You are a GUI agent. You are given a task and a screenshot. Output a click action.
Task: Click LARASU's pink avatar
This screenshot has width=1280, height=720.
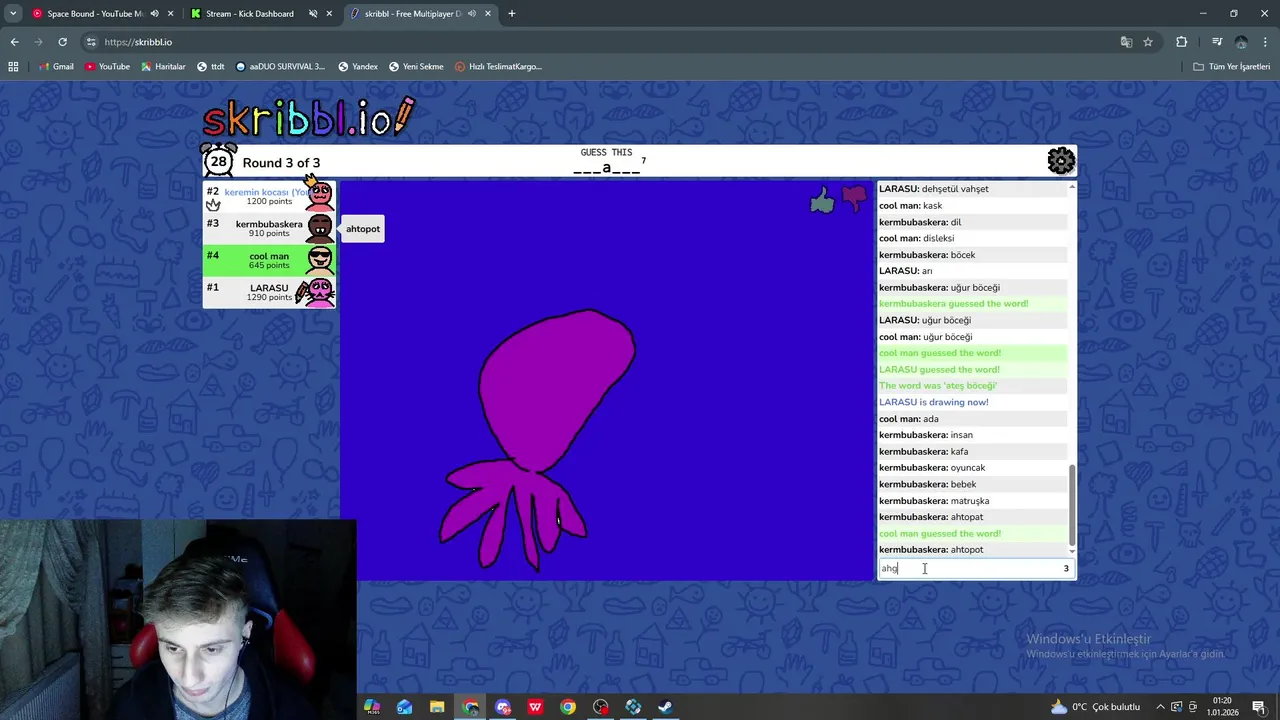320,292
